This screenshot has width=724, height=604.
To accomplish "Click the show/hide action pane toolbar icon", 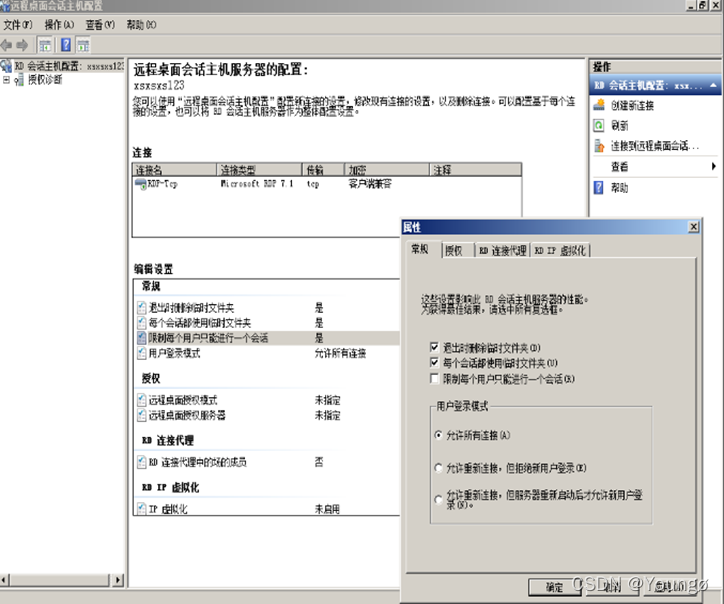I will (84, 45).
